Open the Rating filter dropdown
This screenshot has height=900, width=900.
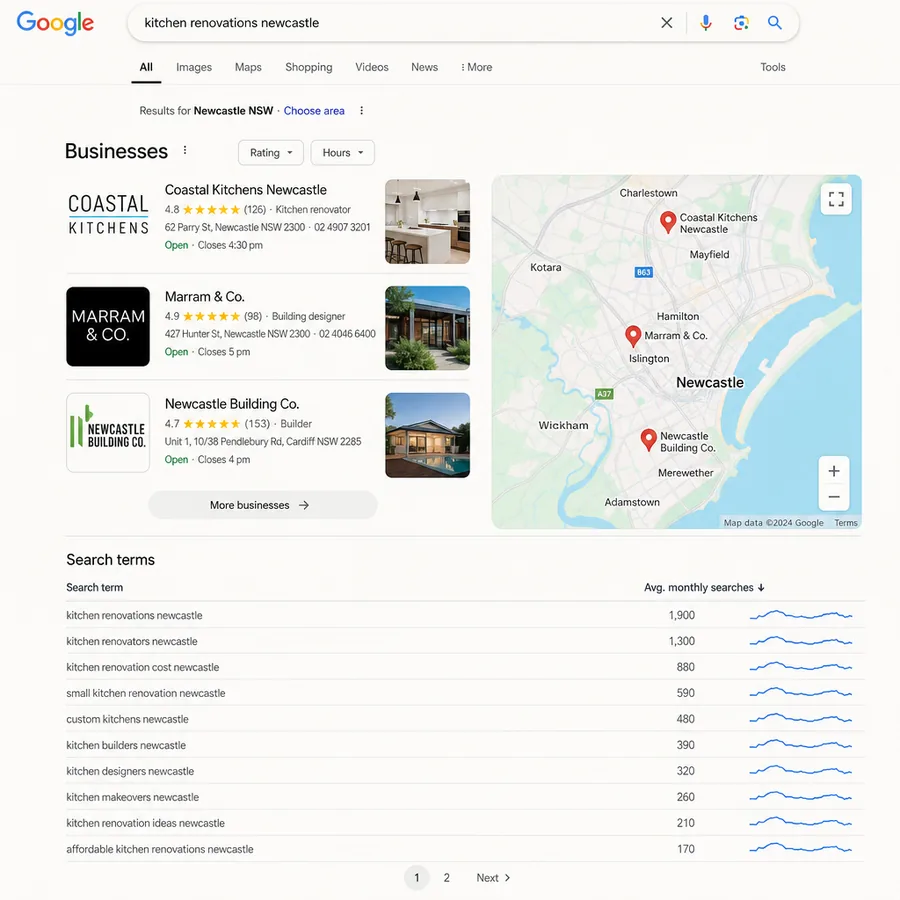click(x=271, y=153)
